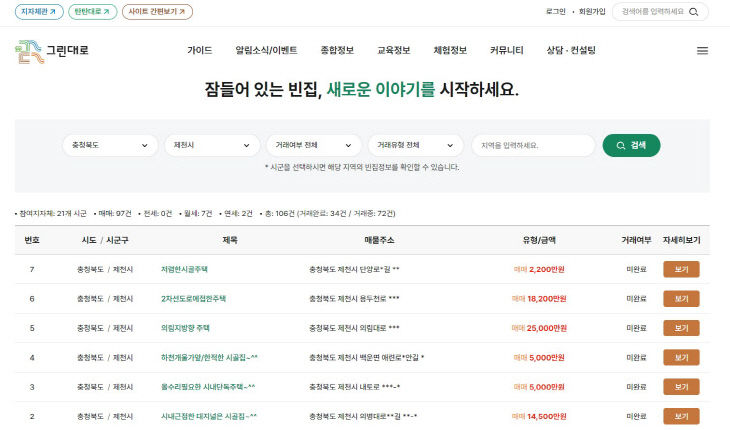The image size is (730, 430).
Task: Expand the 충청북도 province dropdown
Action: [x=110, y=145]
